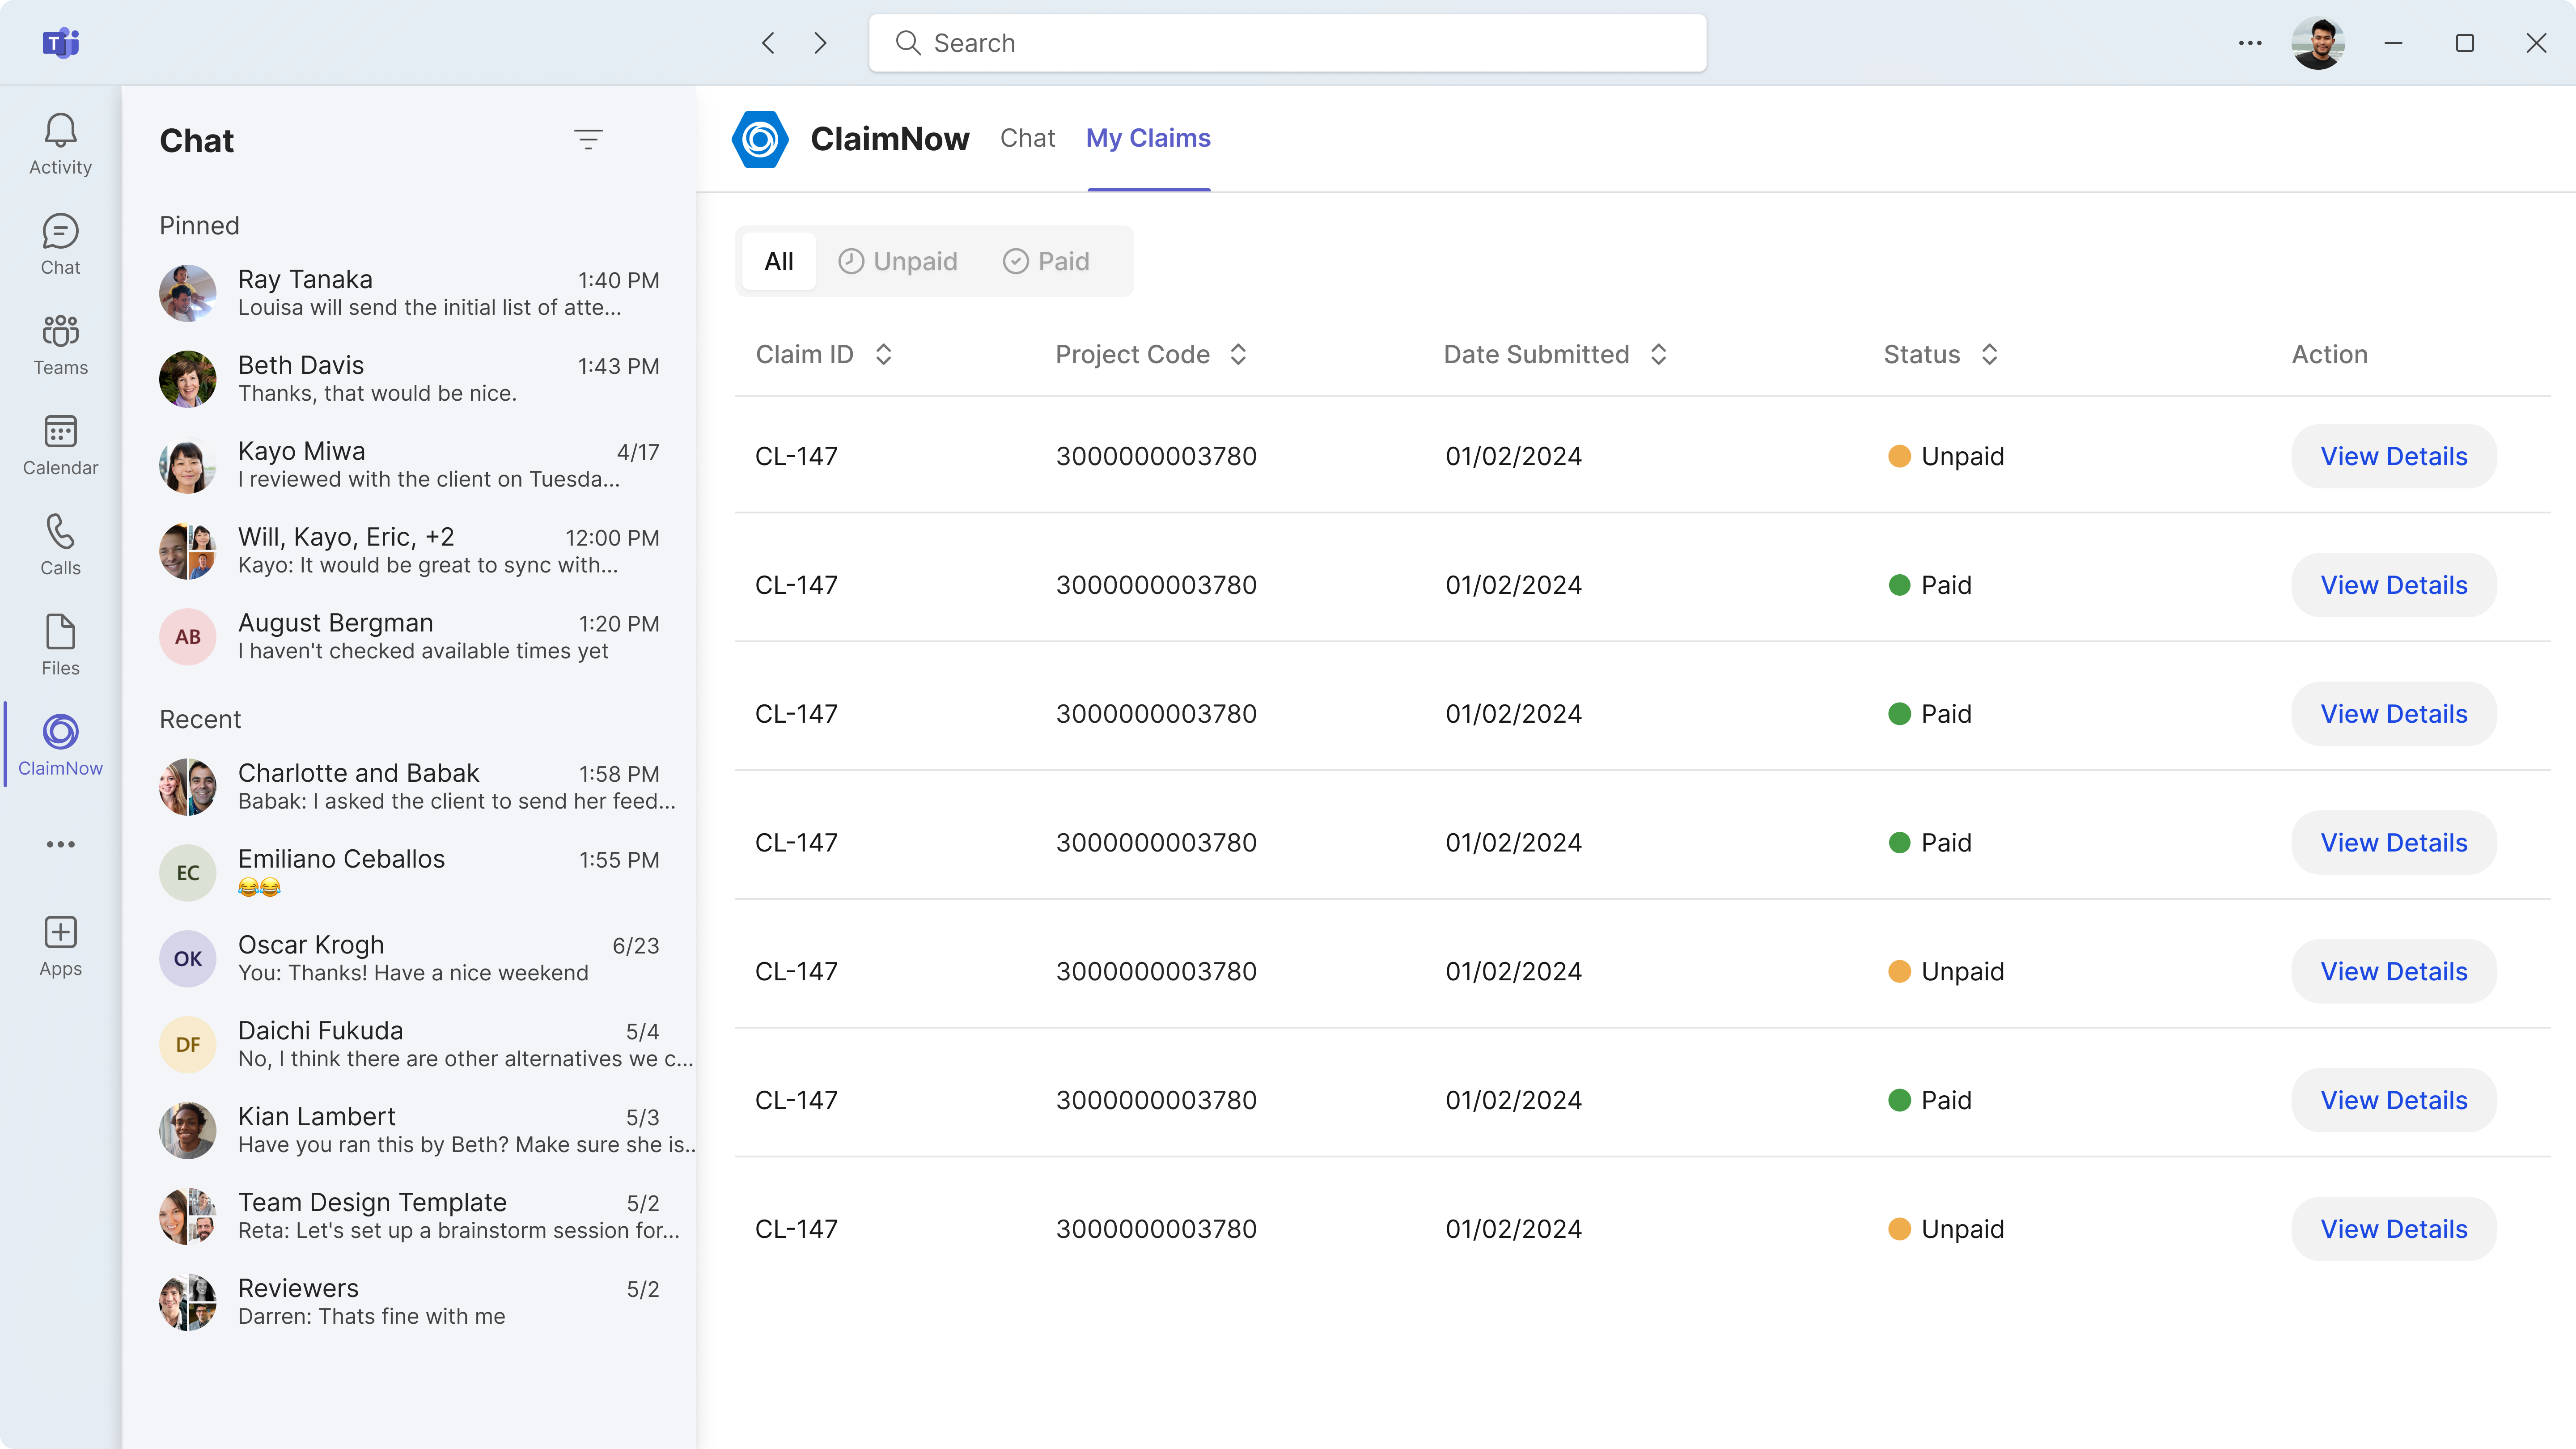The width and height of the screenshot is (2576, 1449).
Task: Sort by Status column arrows
Action: click(1989, 354)
